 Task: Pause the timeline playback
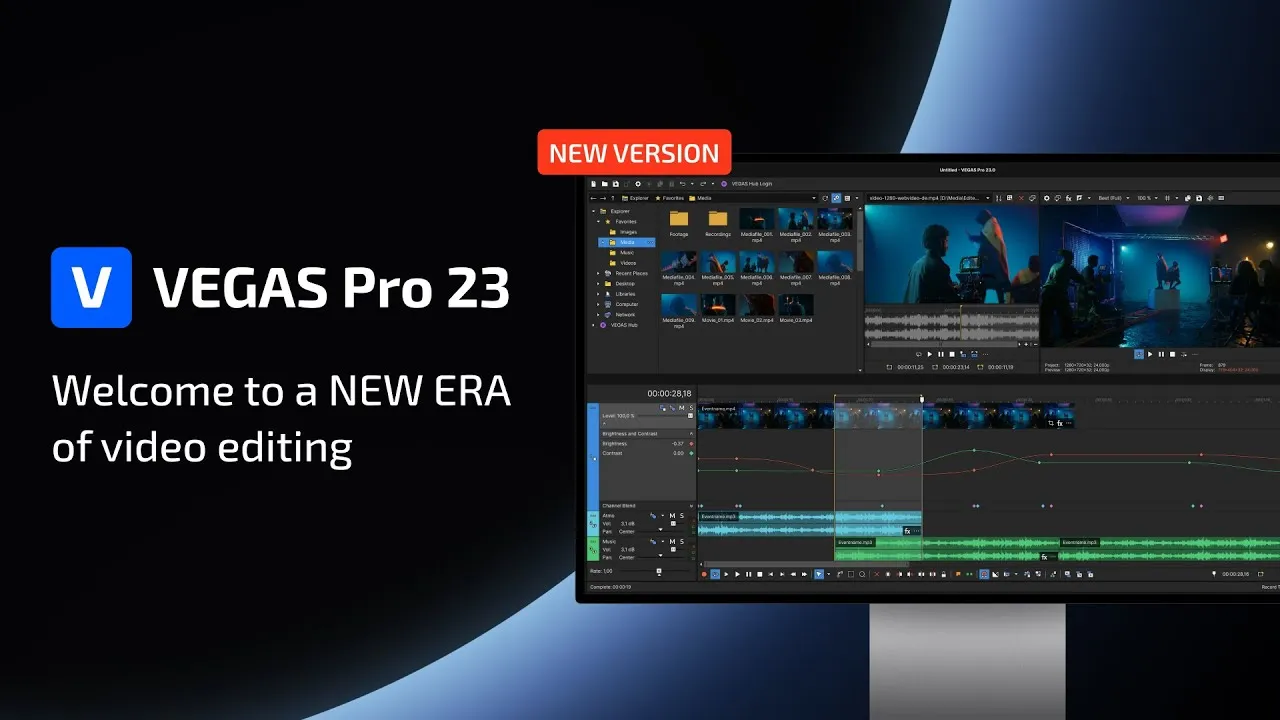click(x=749, y=574)
